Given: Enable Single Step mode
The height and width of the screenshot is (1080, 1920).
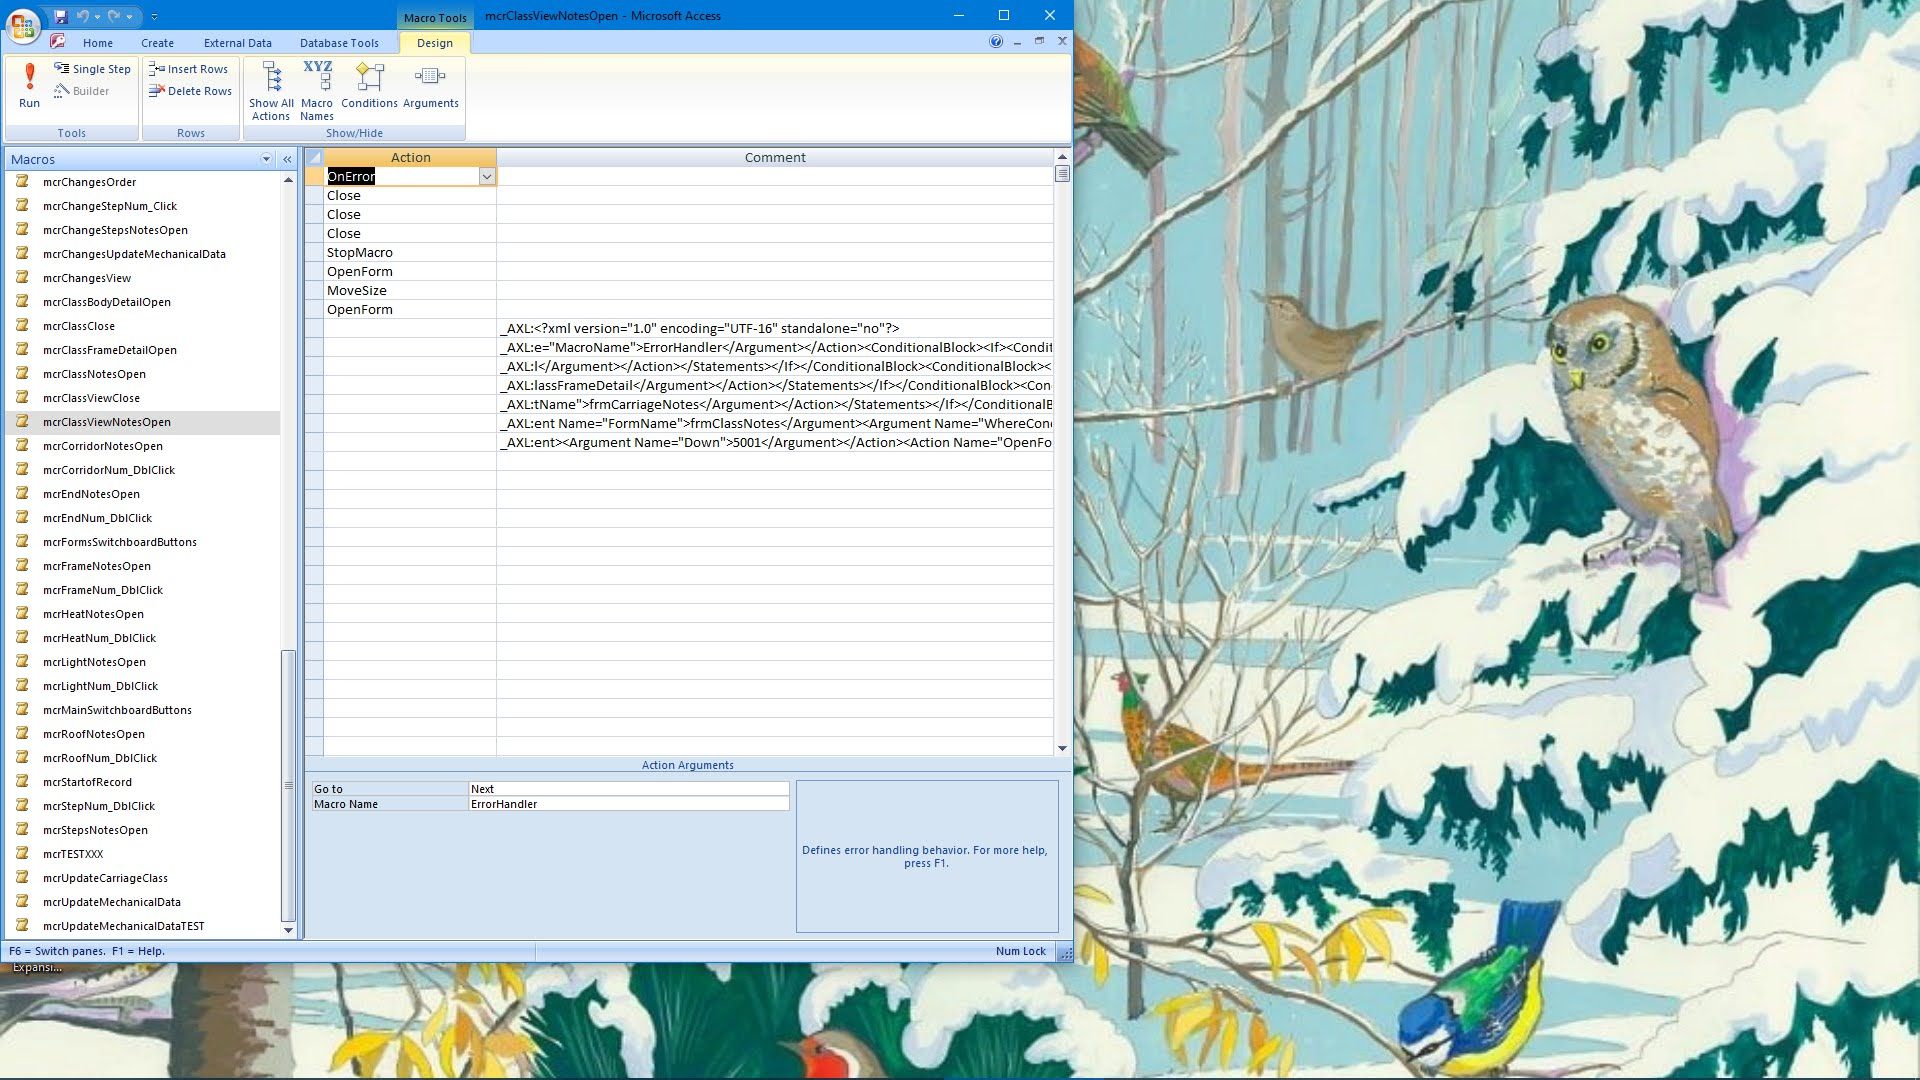Looking at the screenshot, I should (x=92, y=69).
